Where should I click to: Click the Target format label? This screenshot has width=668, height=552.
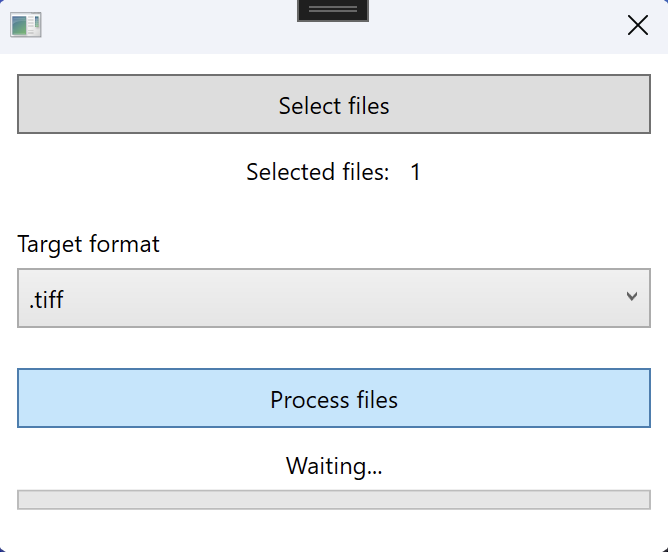pyautogui.click(x=88, y=244)
